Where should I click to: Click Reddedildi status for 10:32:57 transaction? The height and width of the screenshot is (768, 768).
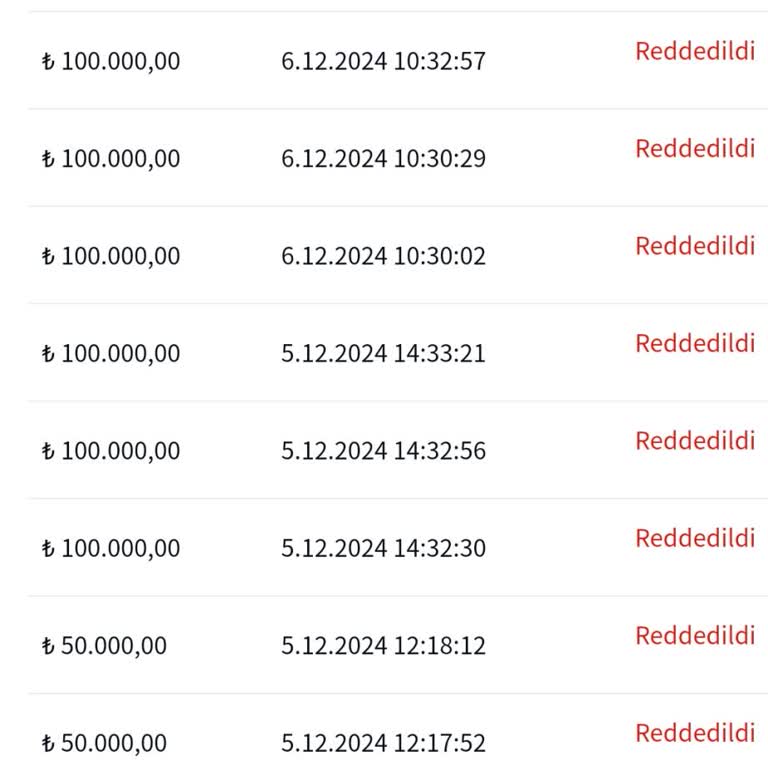(x=695, y=51)
